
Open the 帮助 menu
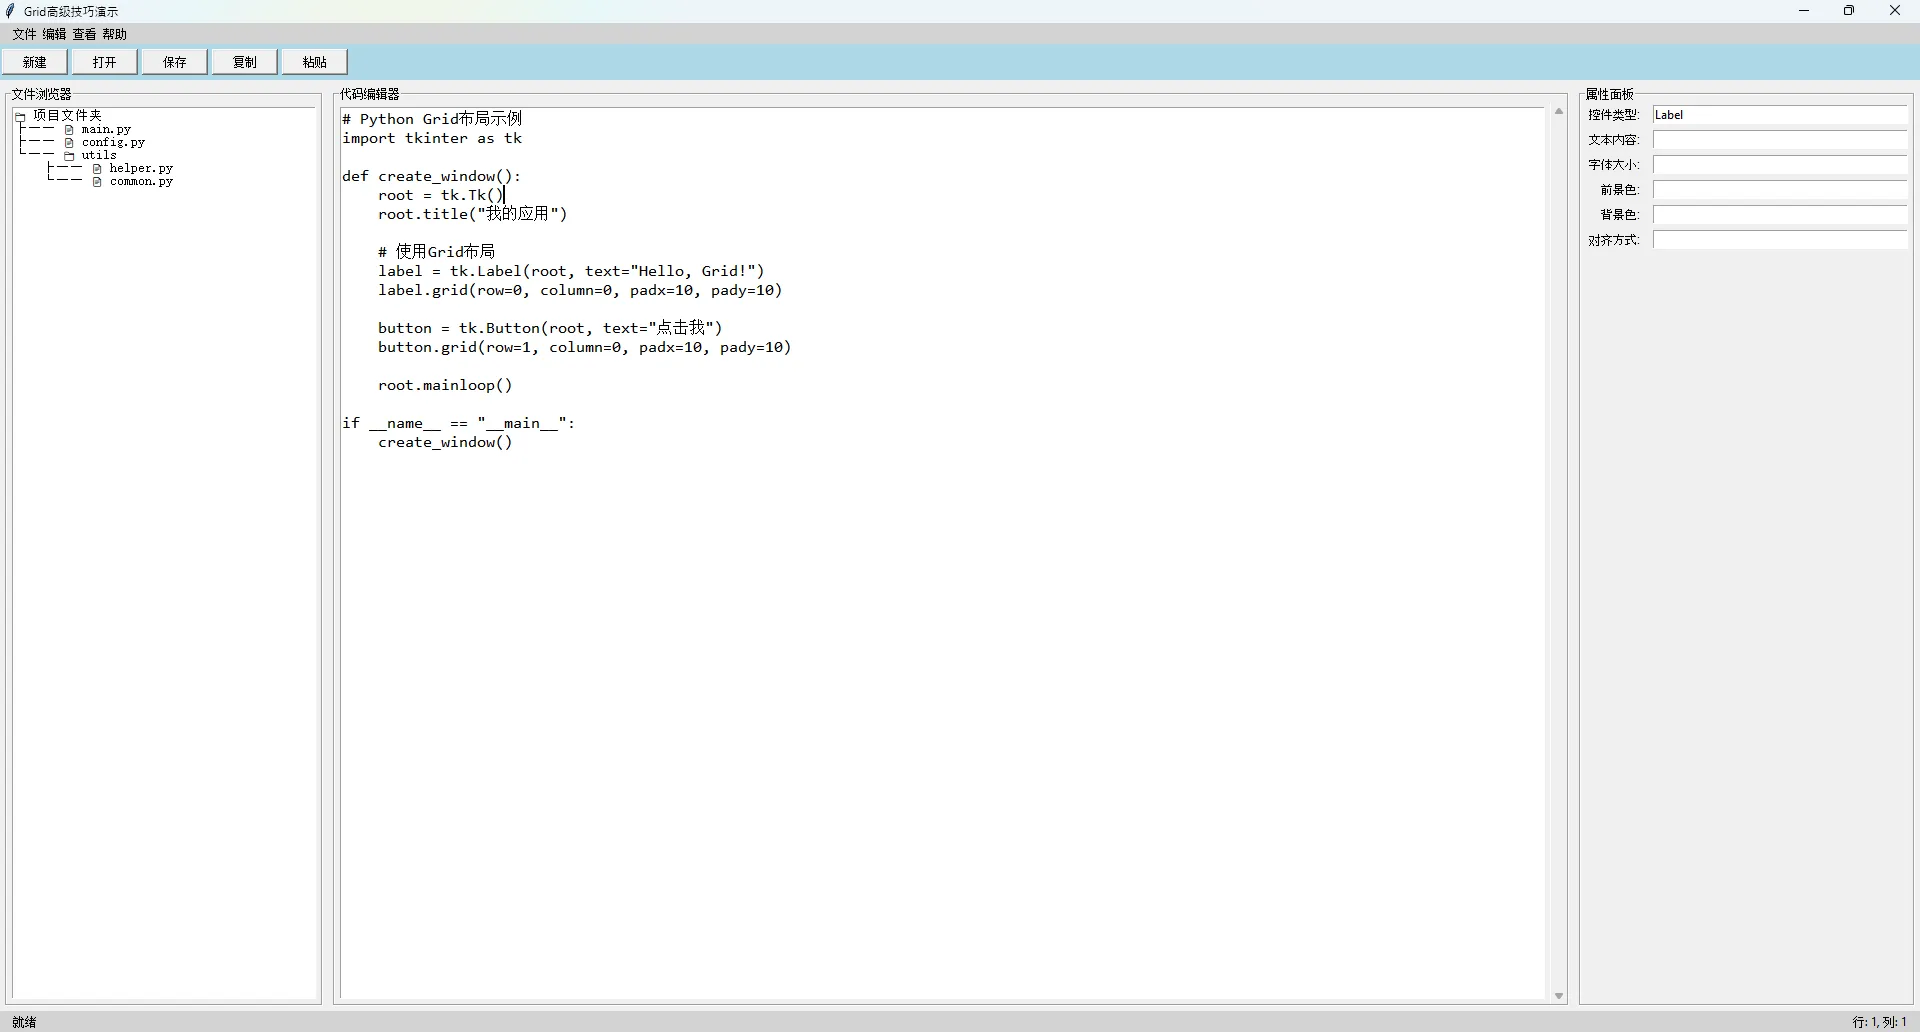pyautogui.click(x=115, y=34)
